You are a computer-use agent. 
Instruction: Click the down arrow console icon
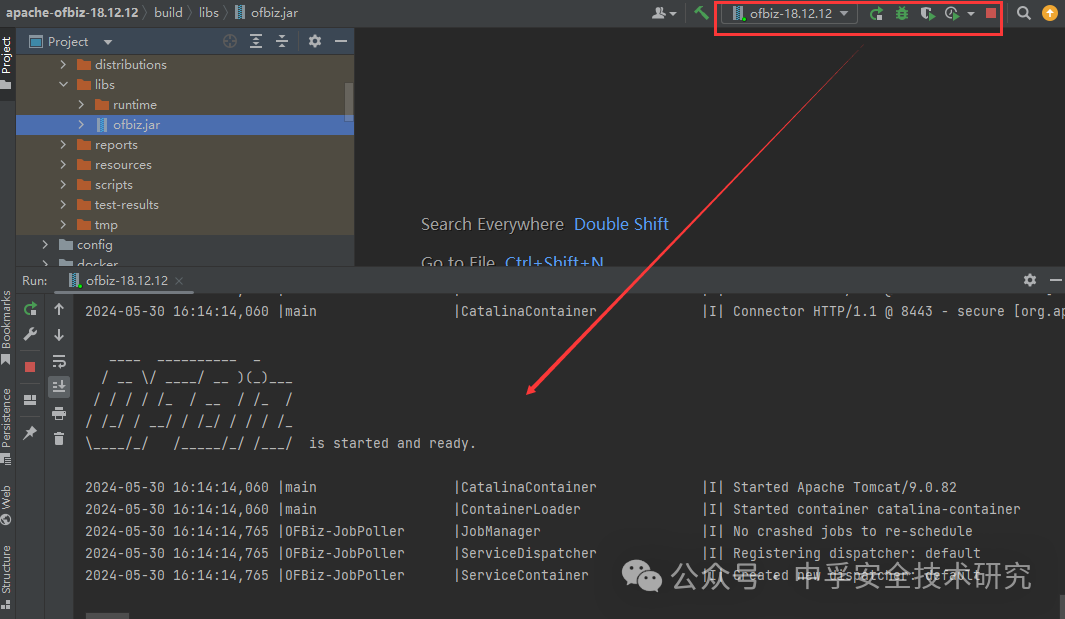(59, 335)
